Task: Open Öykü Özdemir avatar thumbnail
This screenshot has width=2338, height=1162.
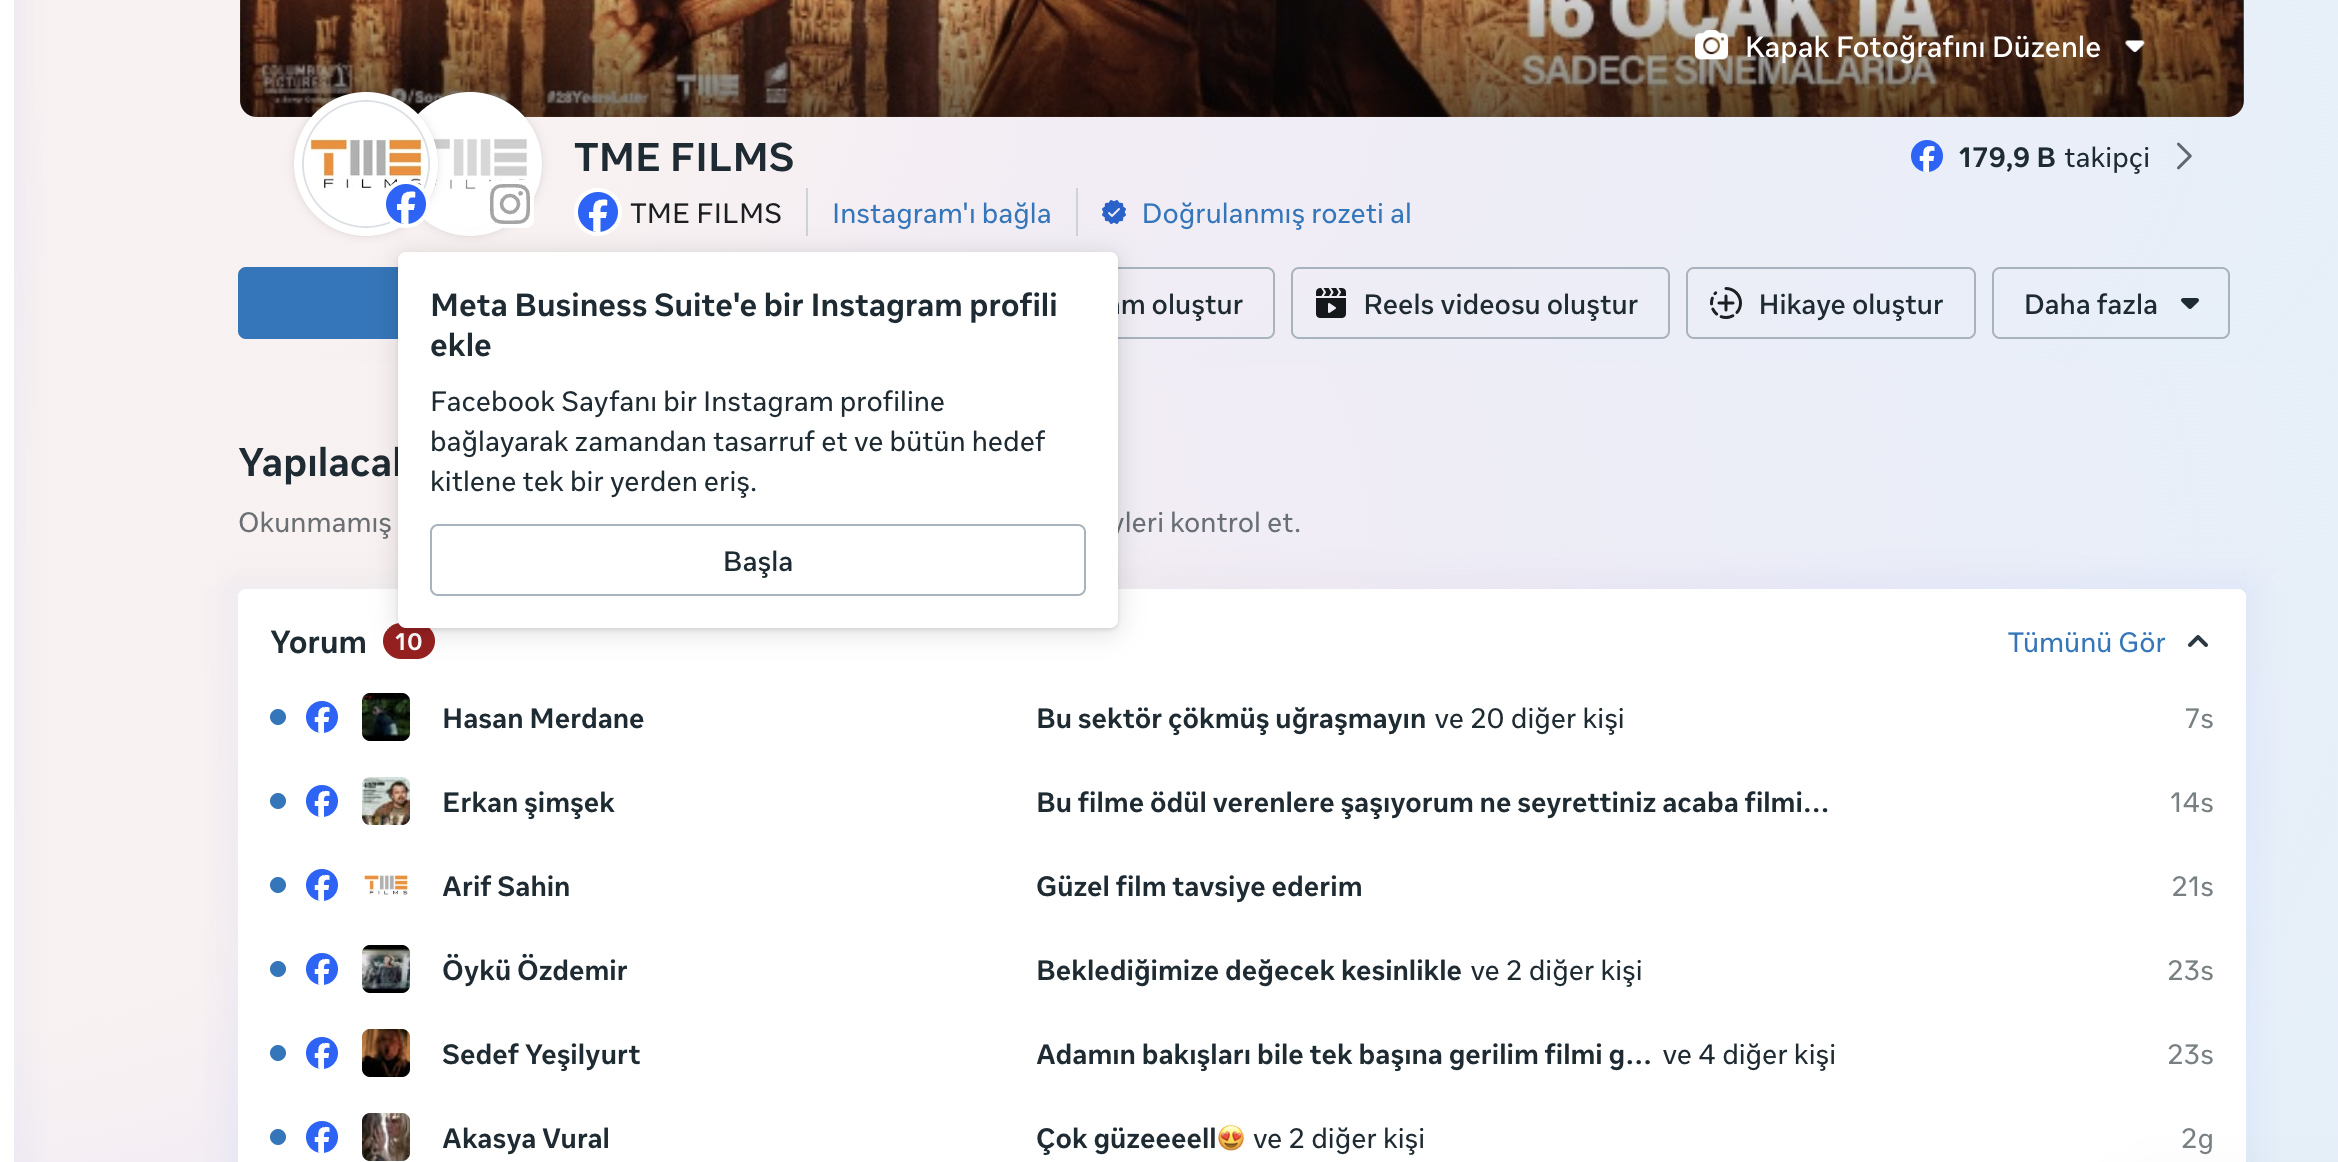Action: pos(386,969)
